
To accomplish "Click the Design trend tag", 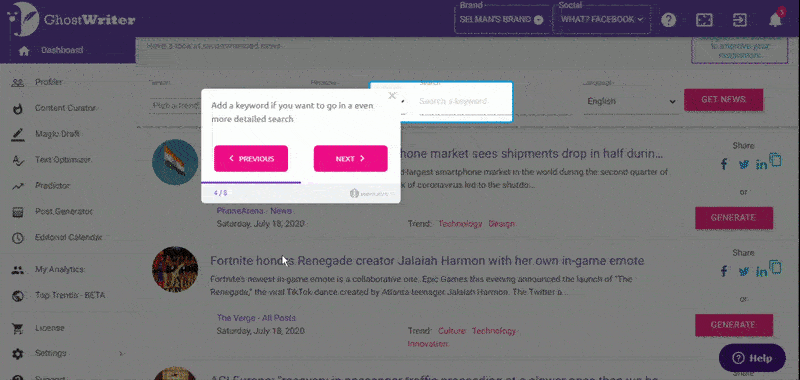I will click(502, 223).
